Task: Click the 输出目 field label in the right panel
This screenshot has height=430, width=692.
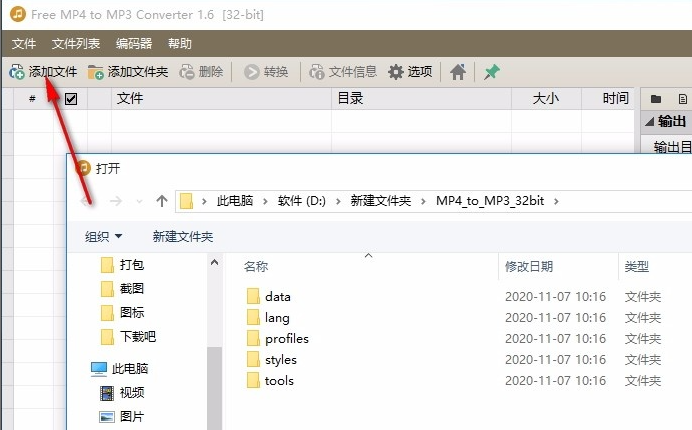Action: pyautogui.click(x=673, y=147)
